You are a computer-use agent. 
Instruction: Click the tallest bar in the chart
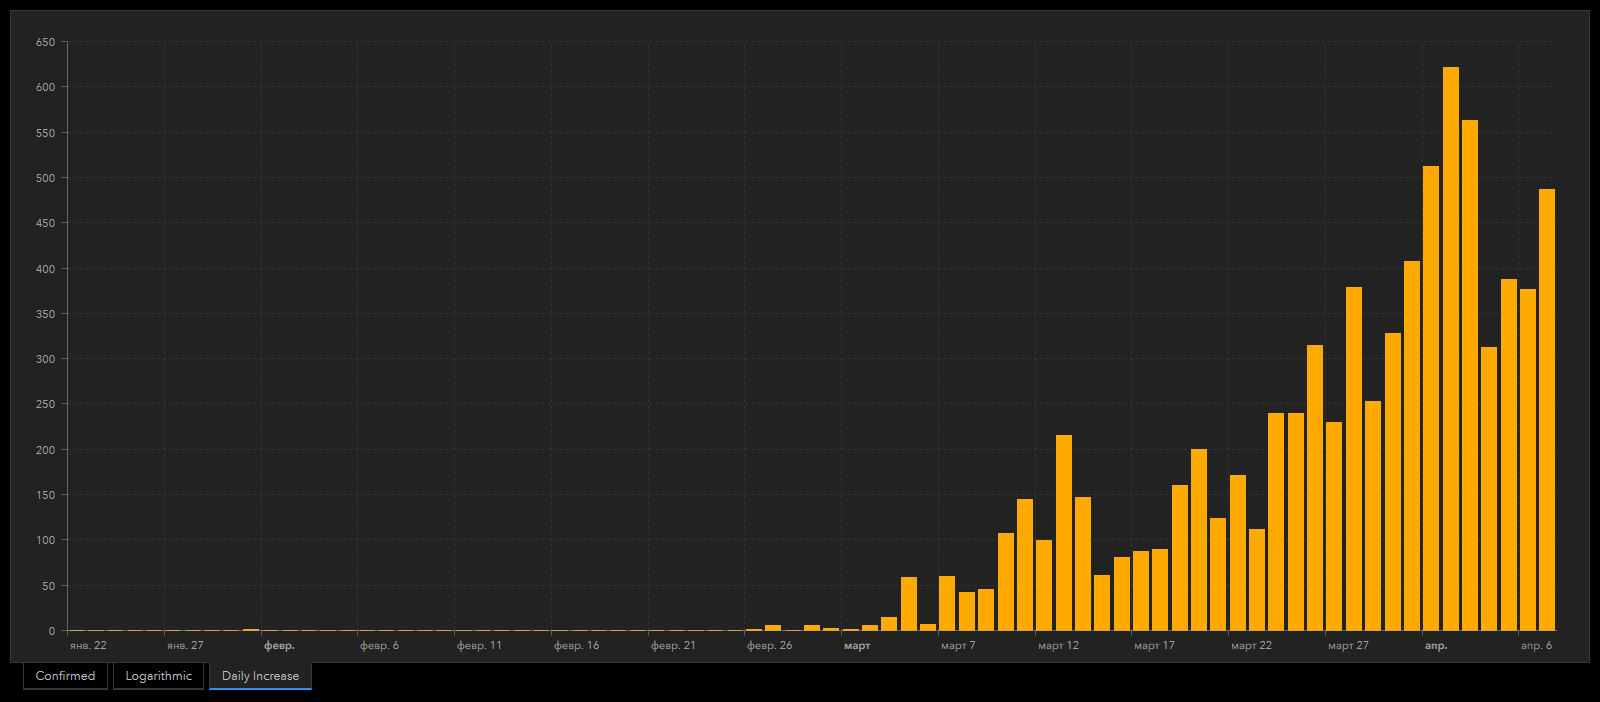[1451, 349]
